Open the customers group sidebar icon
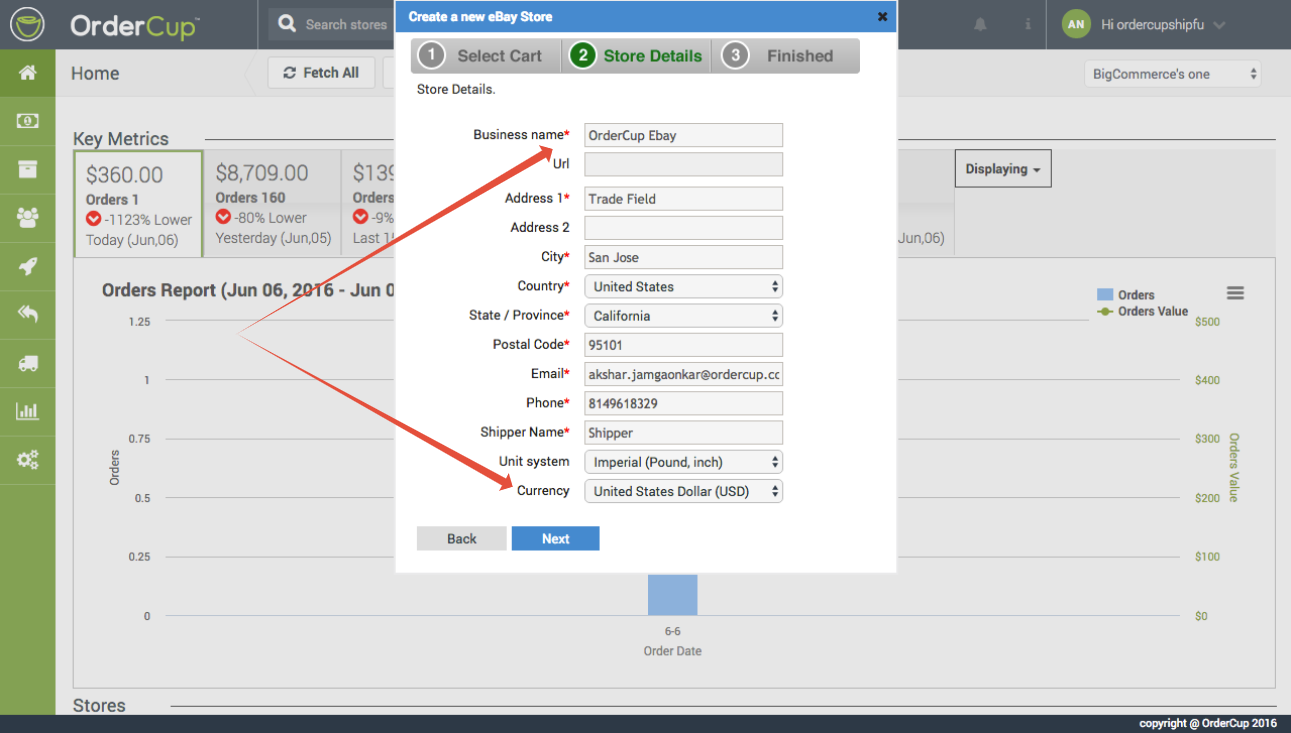 pyautogui.click(x=27, y=217)
